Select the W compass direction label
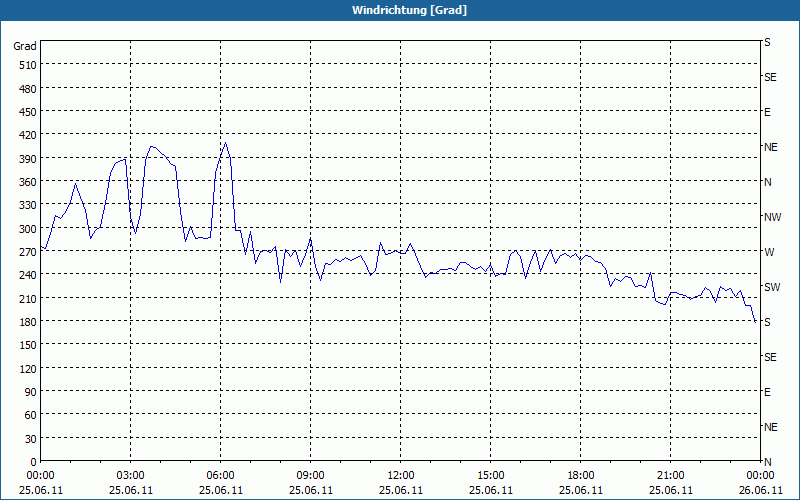This screenshot has height=500, width=800. 768,252
